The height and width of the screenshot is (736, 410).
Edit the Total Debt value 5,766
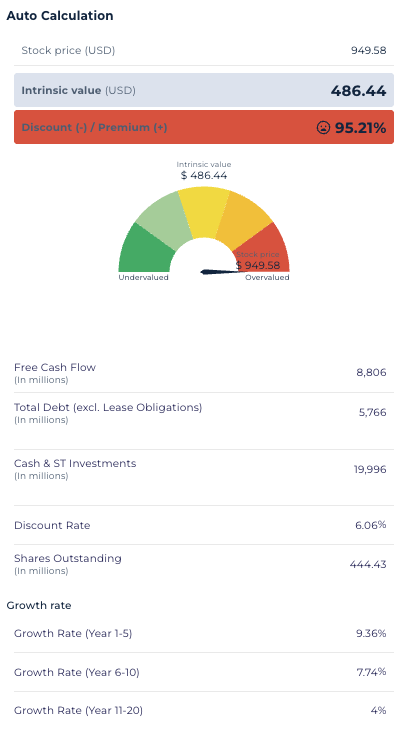pyautogui.click(x=372, y=413)
